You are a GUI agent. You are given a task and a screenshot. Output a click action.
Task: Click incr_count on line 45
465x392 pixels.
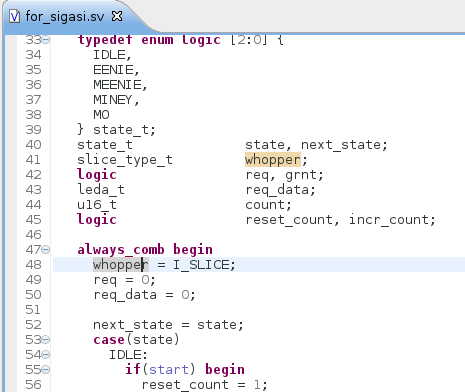tap(389, 220)
